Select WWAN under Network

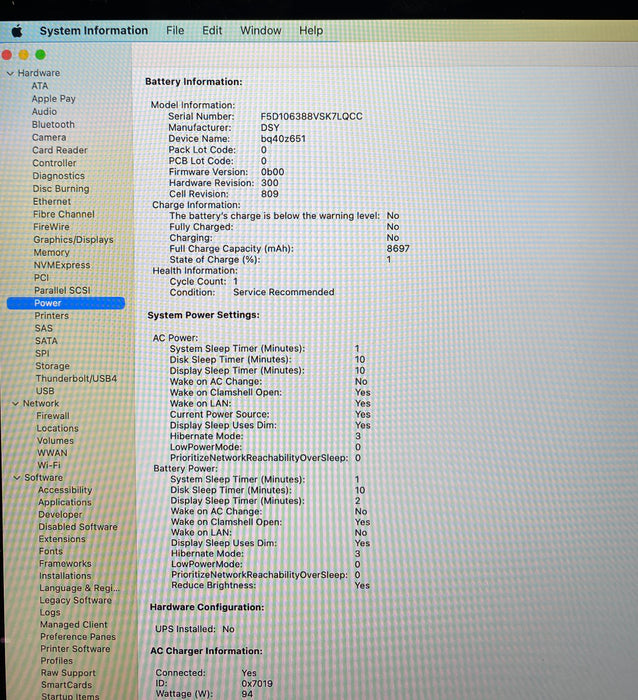[52, 453]
